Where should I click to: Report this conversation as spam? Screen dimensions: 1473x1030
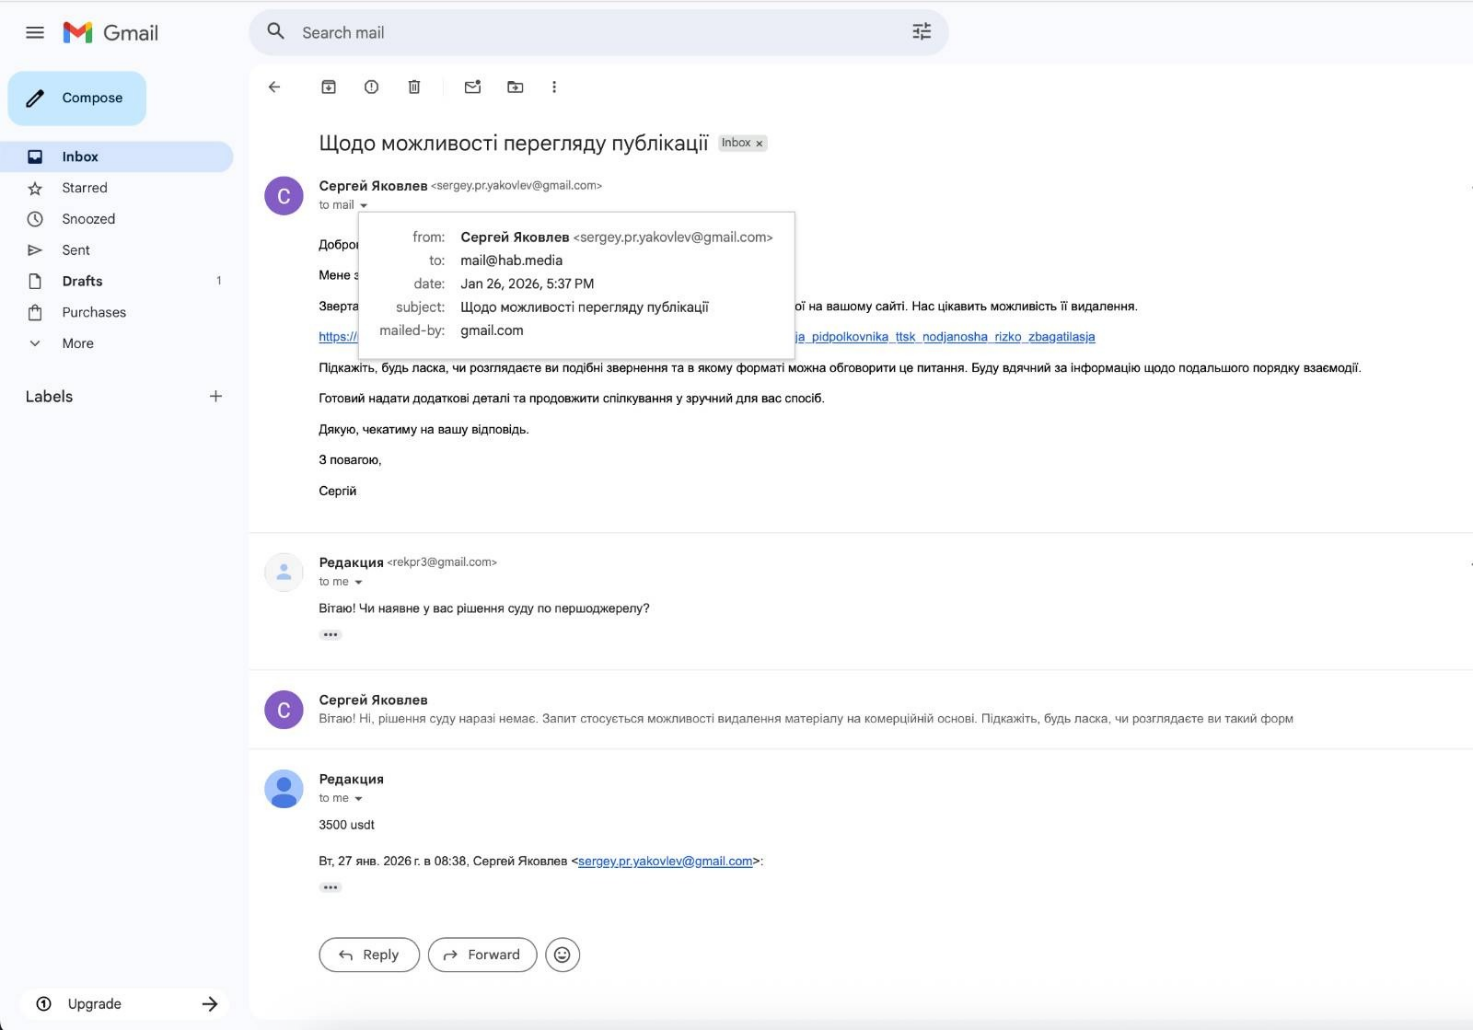pos(371,87)
